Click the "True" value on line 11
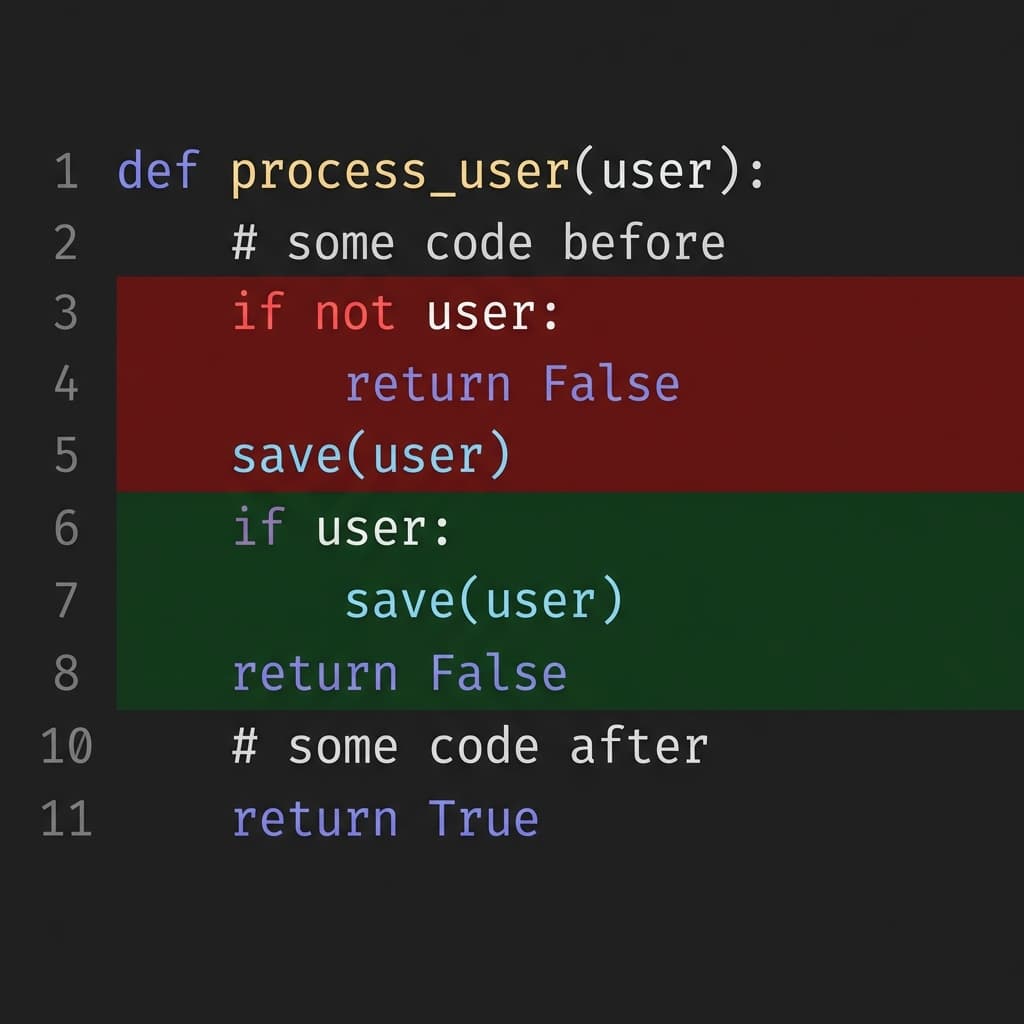 tap(484, 818)
